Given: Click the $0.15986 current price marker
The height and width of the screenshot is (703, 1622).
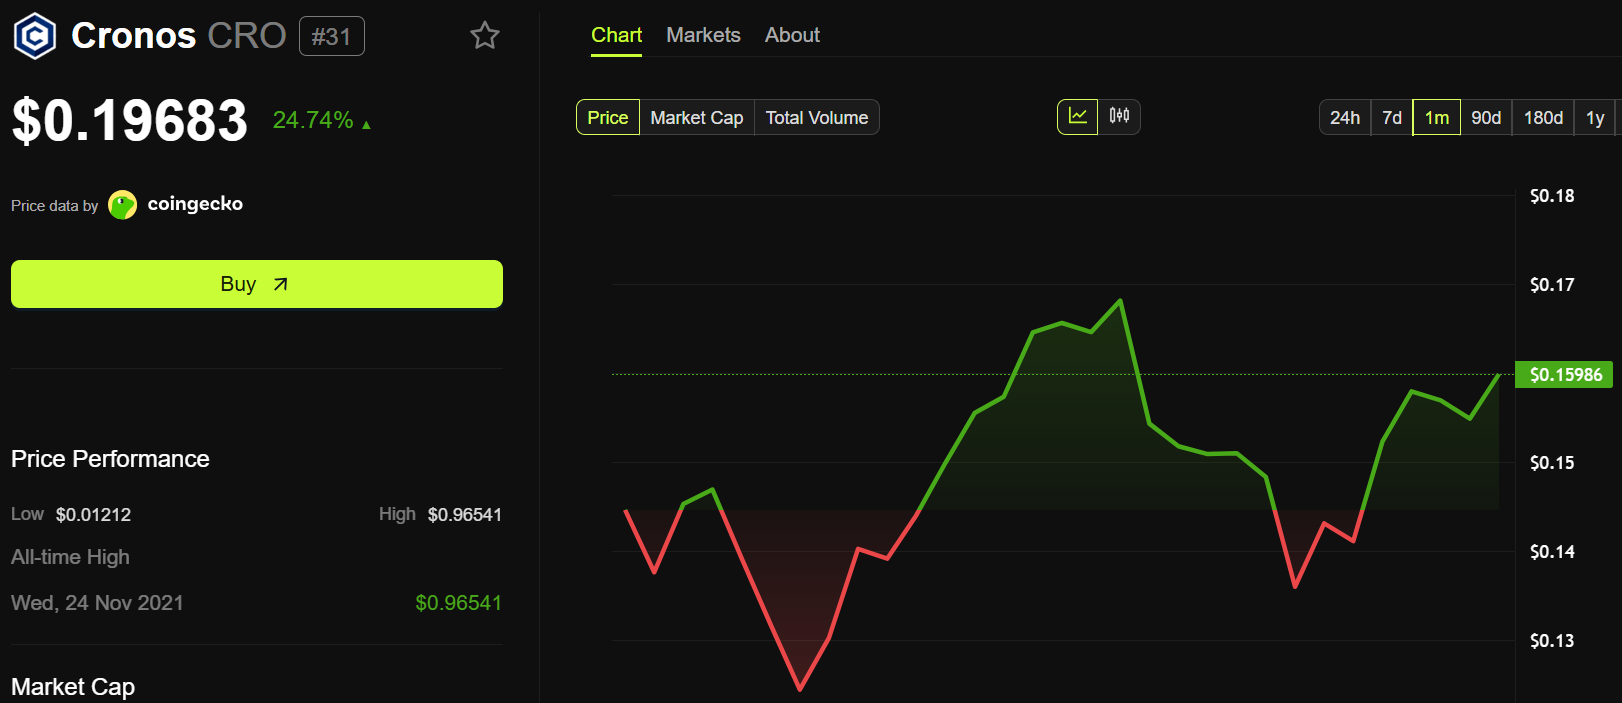Looking at the screenshot, I should [1563, 374].
